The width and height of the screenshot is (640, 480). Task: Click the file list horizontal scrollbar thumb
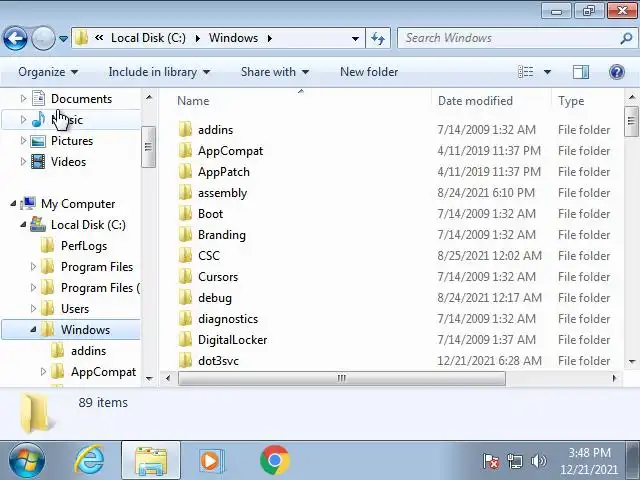tap(342, 378)
